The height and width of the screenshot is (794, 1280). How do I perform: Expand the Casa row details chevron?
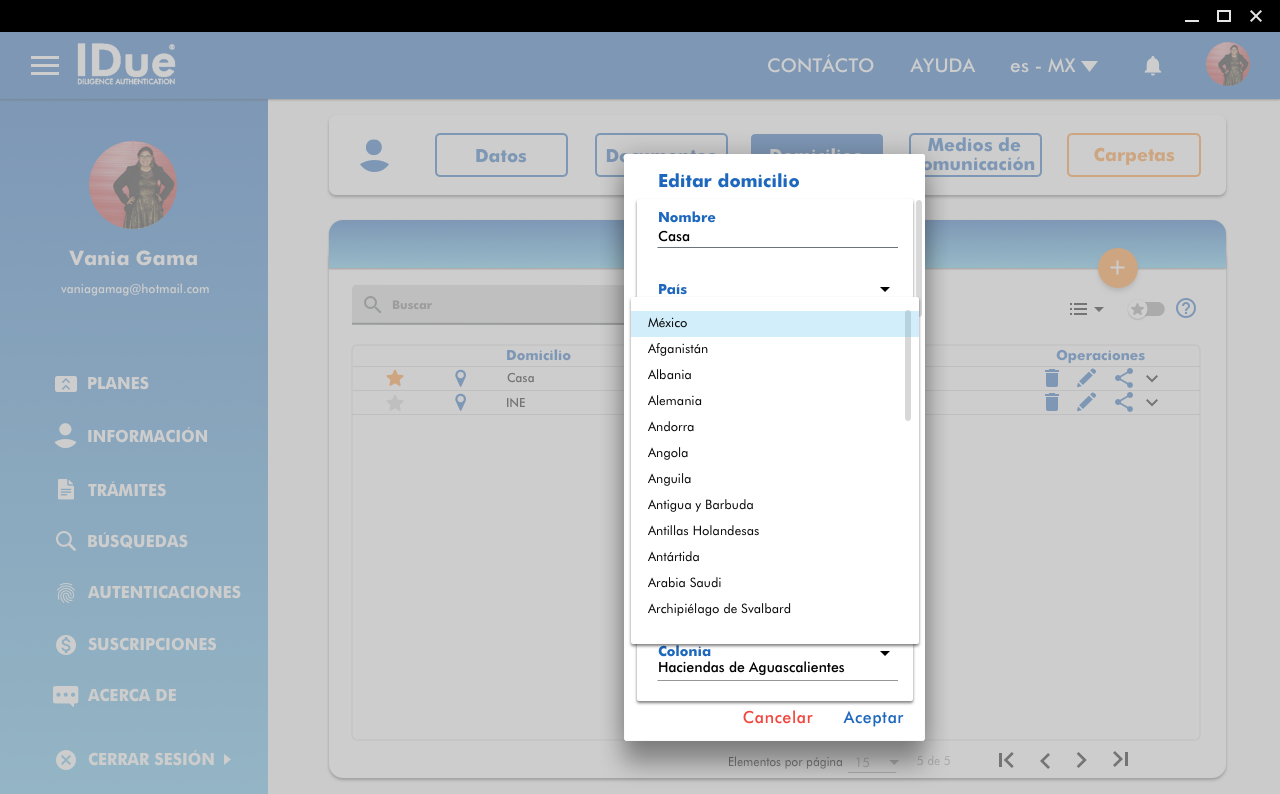[x=1152, y=379]
